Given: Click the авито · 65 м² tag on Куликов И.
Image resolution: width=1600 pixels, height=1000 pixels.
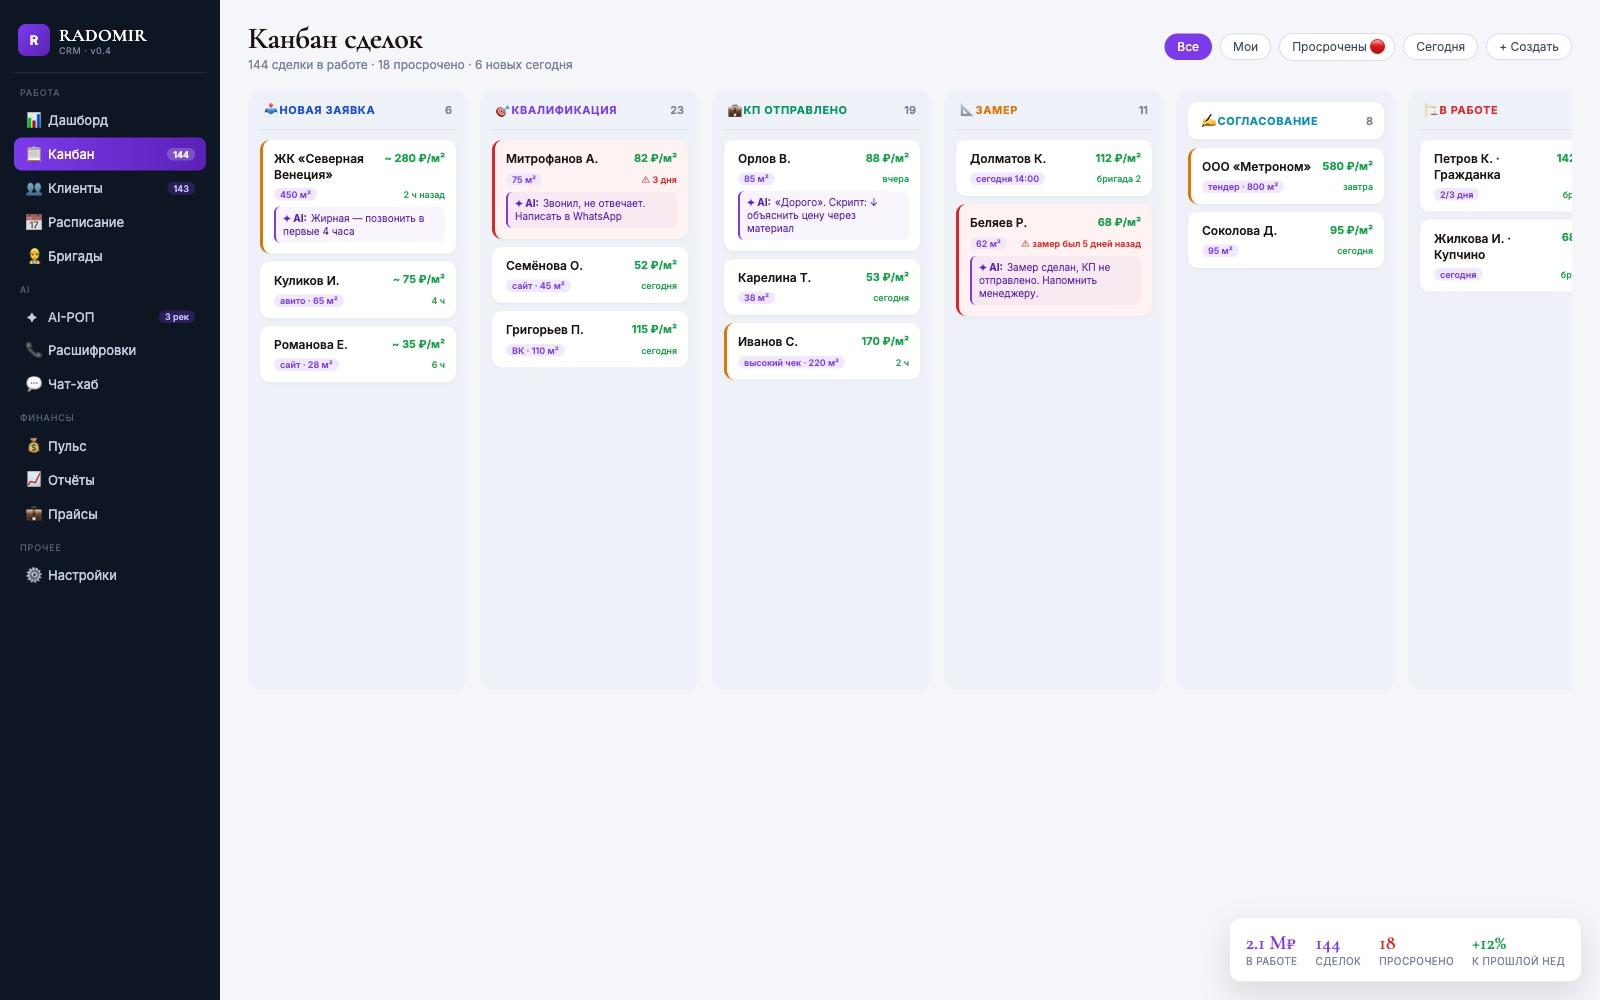Looking at the screenshot, I should [309, 301].
